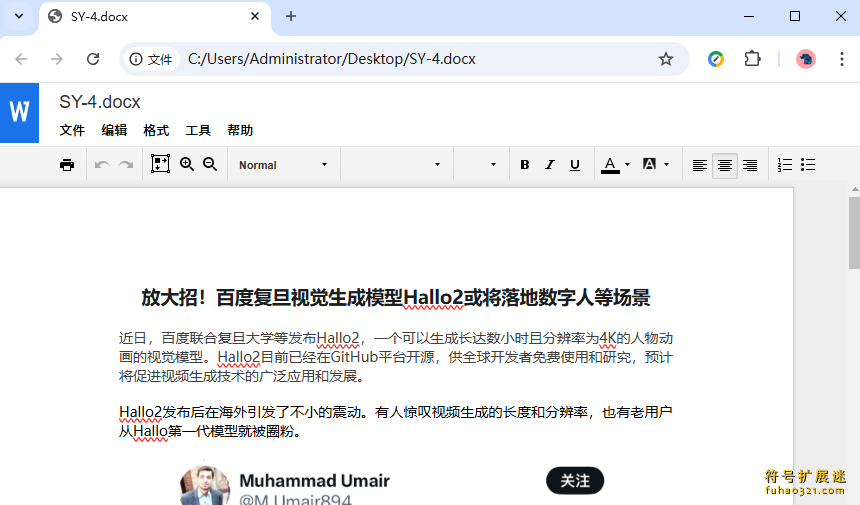
Task: Go back in browser history
Action: (21, 59)
